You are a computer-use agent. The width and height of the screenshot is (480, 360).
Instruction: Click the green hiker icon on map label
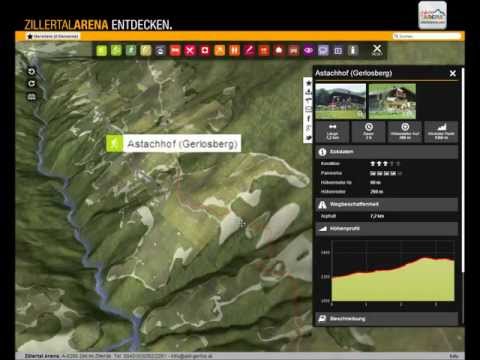pyautogui.click(x=115, y=144)
